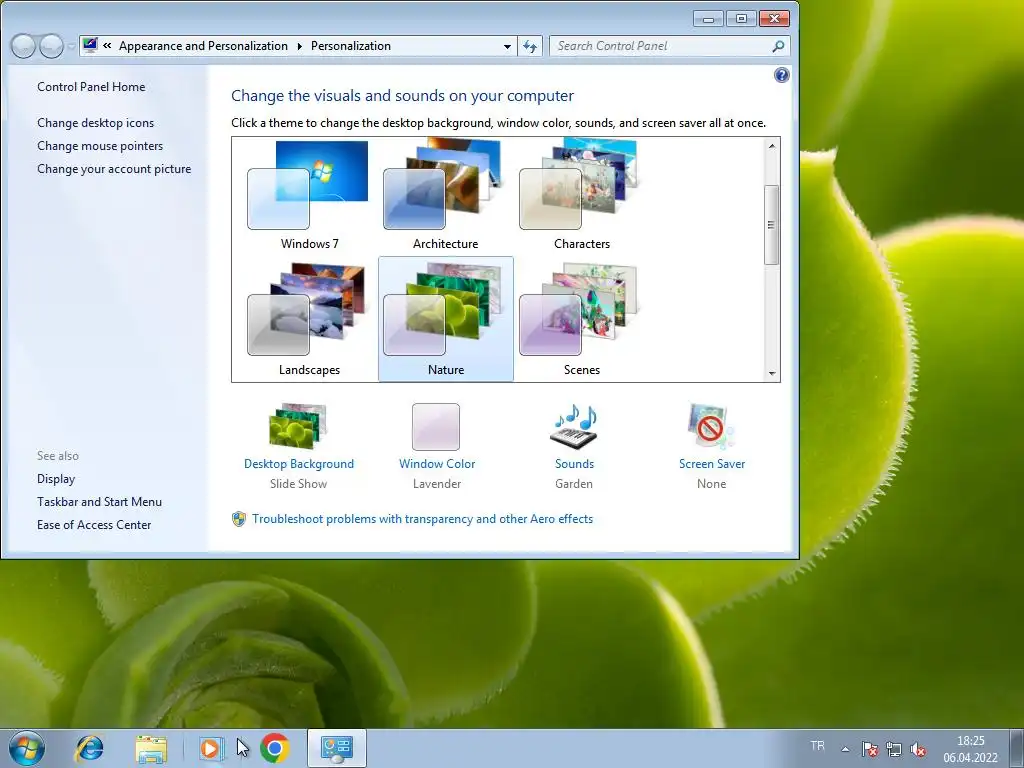Click the shield icon beside Troubleshoot link
Viewport: 1024px width, 768px height.
[239, 519]
